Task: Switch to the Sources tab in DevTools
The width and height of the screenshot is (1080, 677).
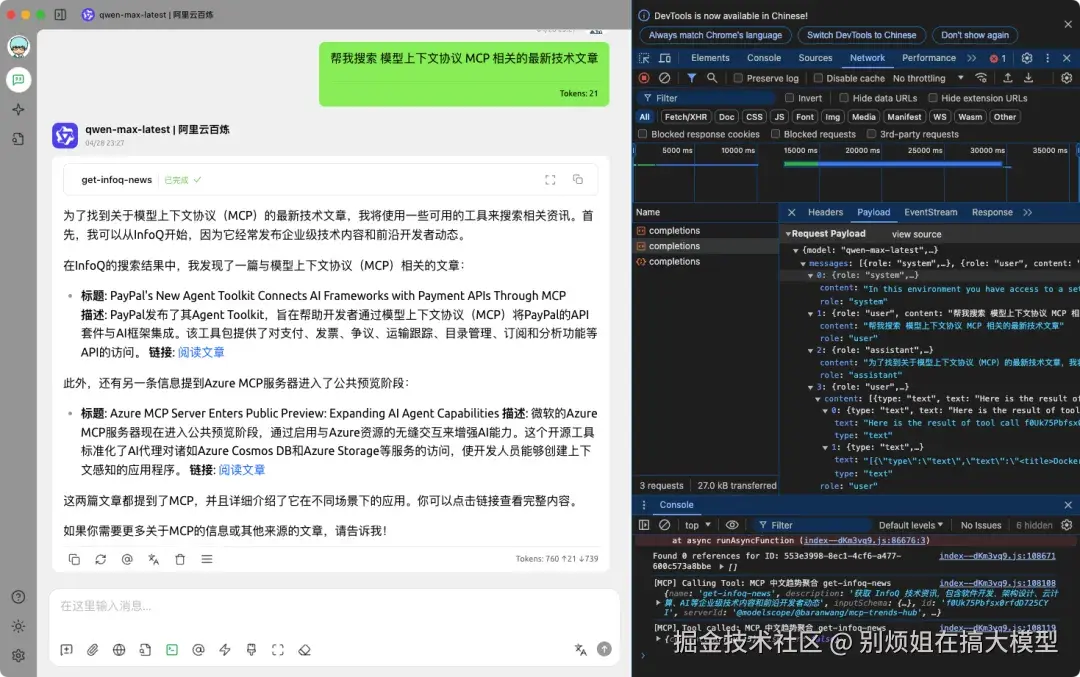Action: (816, 57)
